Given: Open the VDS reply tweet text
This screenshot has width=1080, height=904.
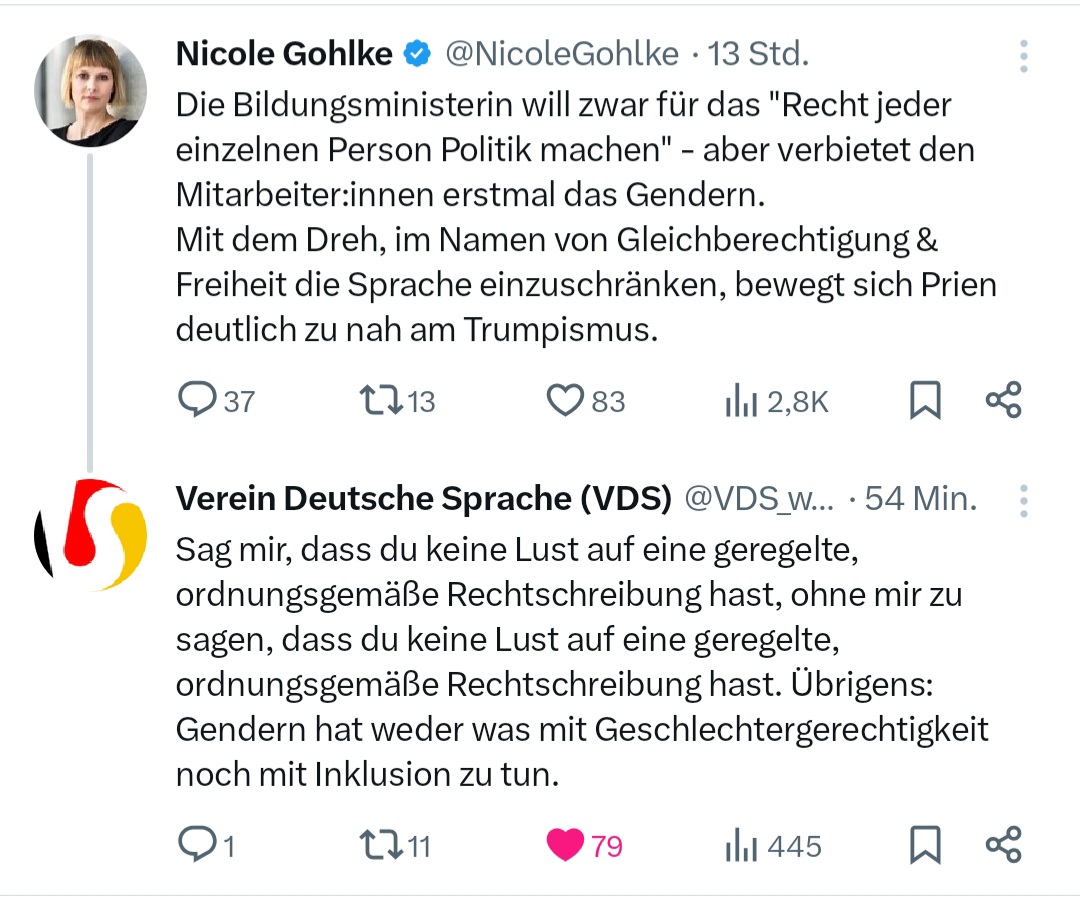Looking at the screenshot, I should click(x=580, y=660).
